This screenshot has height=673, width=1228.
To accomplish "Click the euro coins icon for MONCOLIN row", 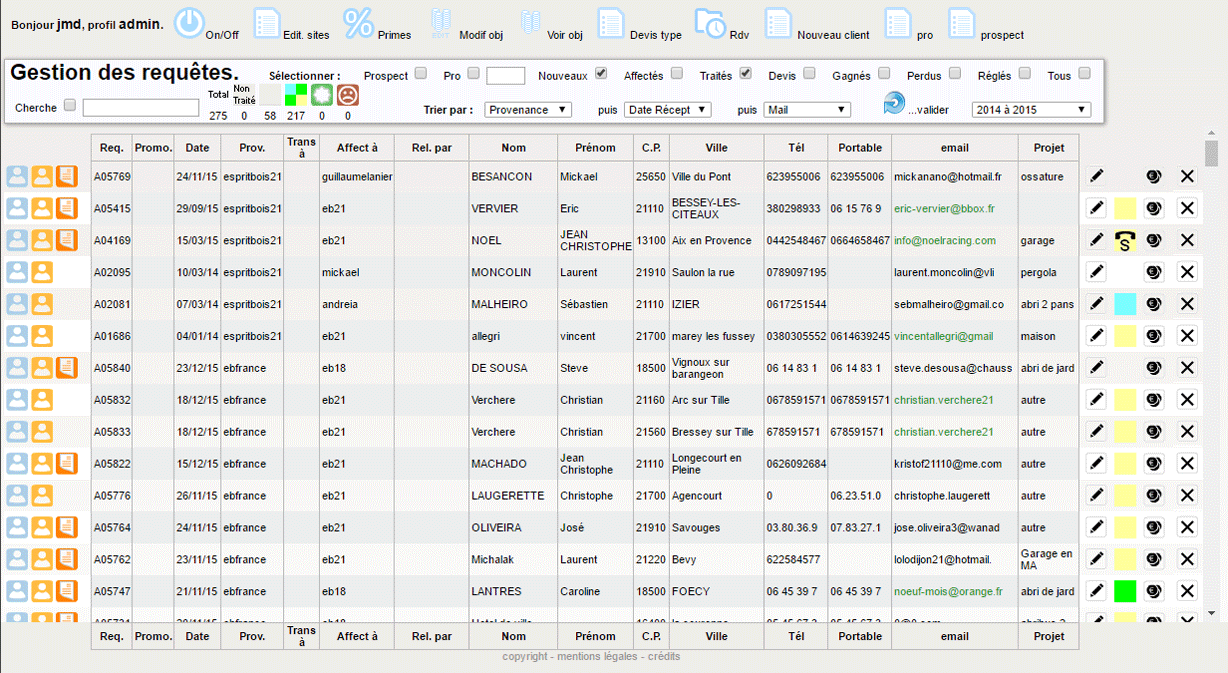I will pyautogui.click(x=1154, y=272).
